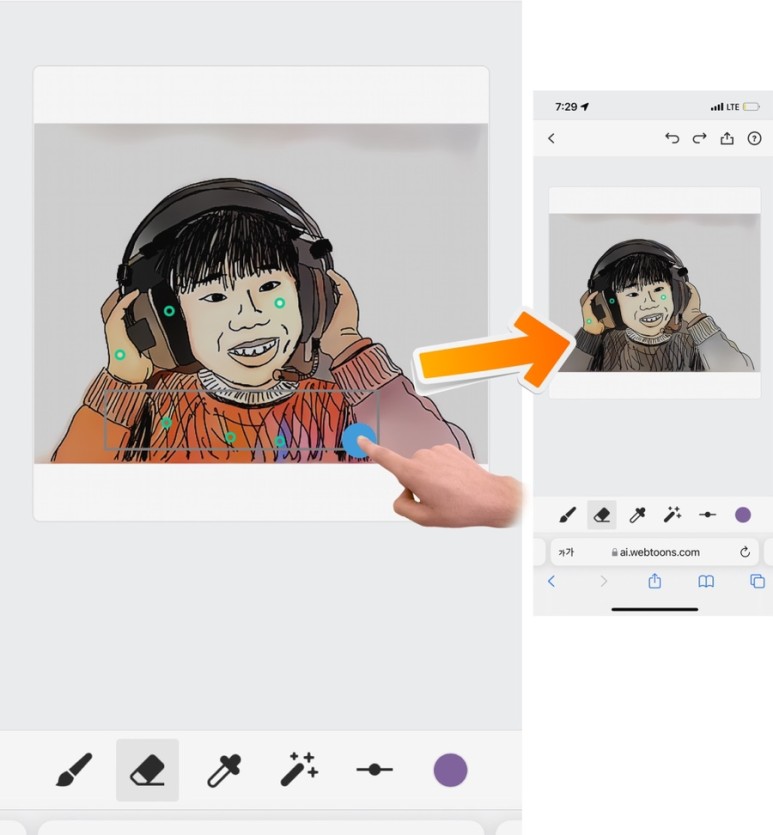
Task: Tap the eyedropper tool in the phone screenshot
Action: [637, 515]
